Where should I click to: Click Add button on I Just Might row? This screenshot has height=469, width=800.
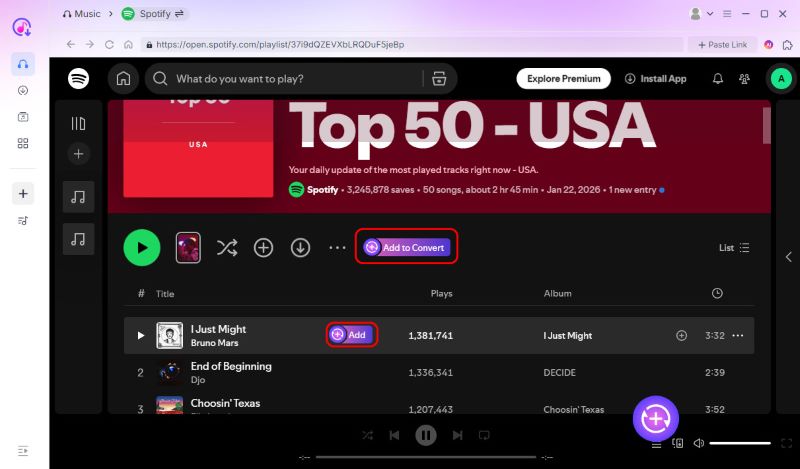(352, 335)
